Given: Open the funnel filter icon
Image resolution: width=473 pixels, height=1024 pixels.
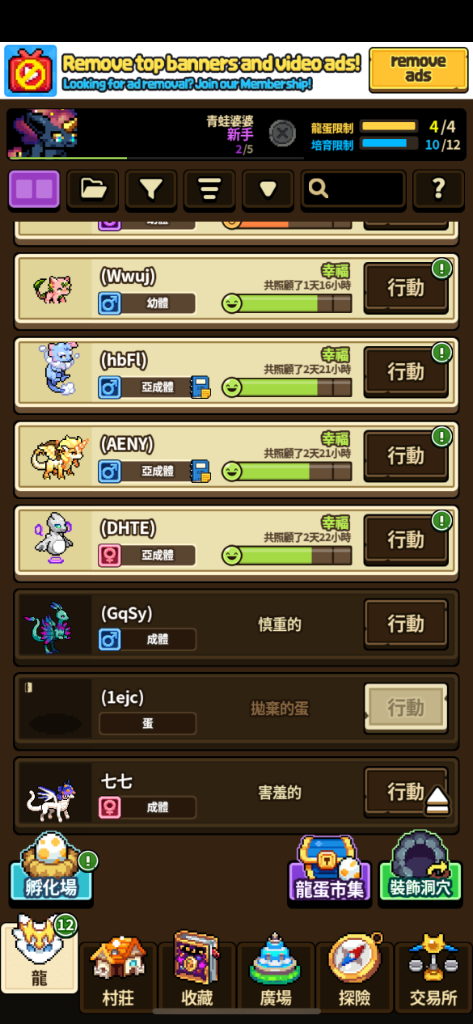Looking at the screenshot, I should click(151, 189).
